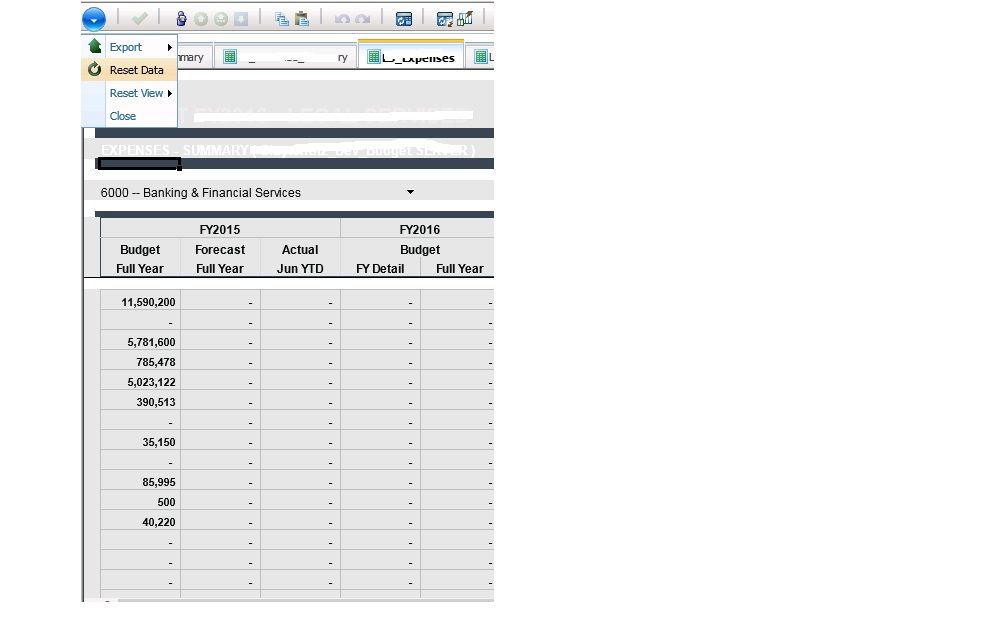Select the cell showing 85,995
The width and height of the screenshot is (1008, 630).
(140, 482)
